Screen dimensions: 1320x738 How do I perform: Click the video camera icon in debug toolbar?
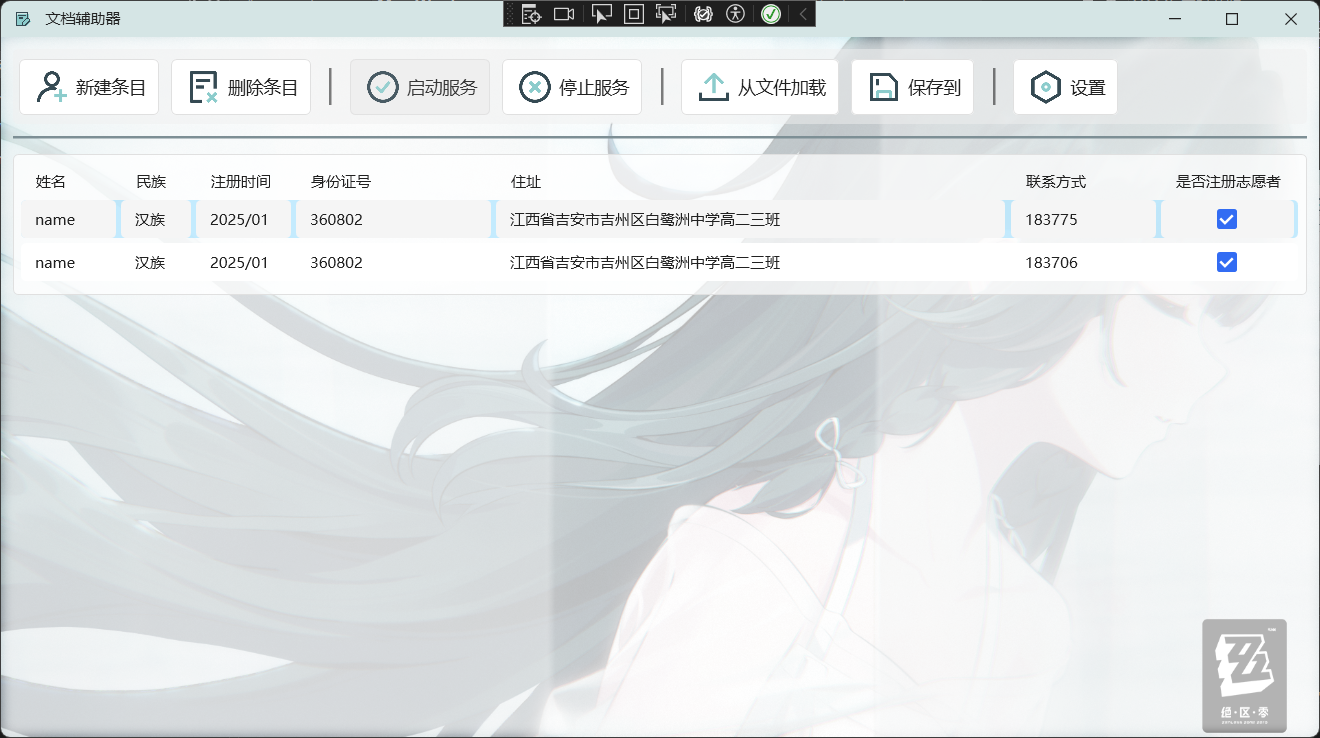564,14
